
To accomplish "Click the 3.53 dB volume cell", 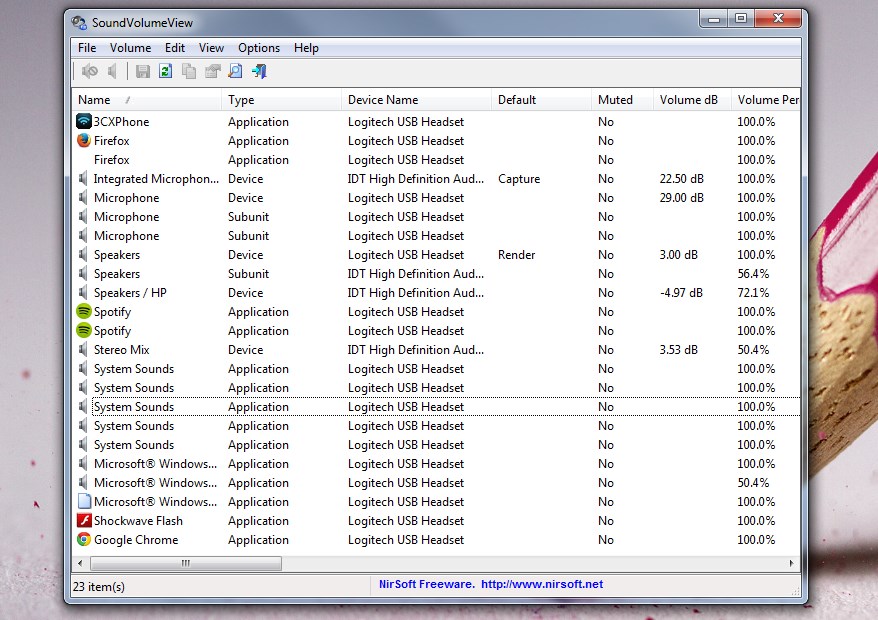I will [679, 349].
